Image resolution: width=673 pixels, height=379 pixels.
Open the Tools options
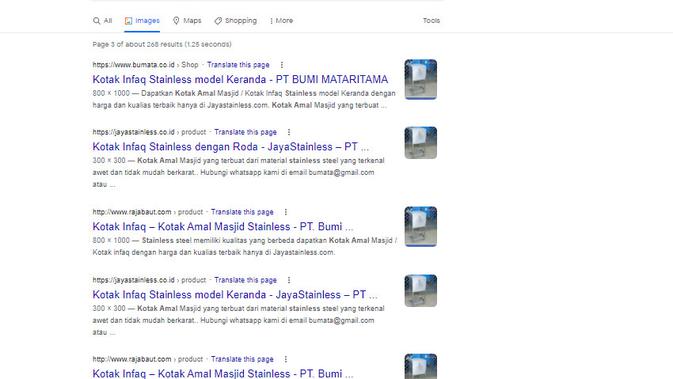(431, 21)
